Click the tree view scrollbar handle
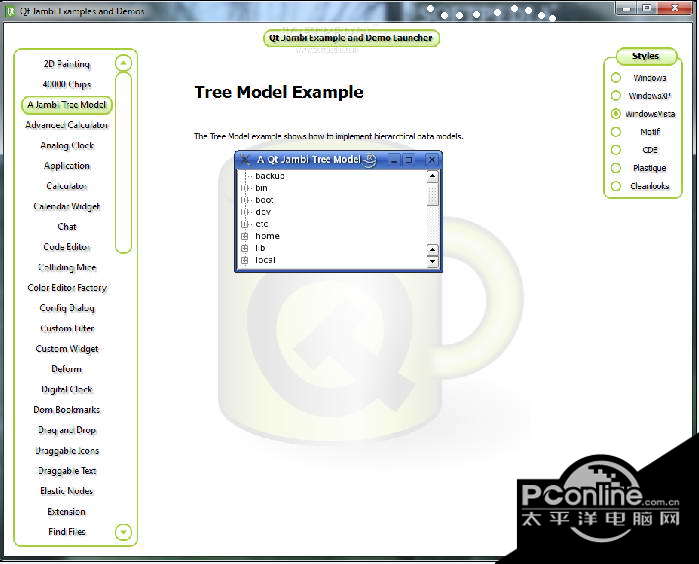 click(432, 195)
